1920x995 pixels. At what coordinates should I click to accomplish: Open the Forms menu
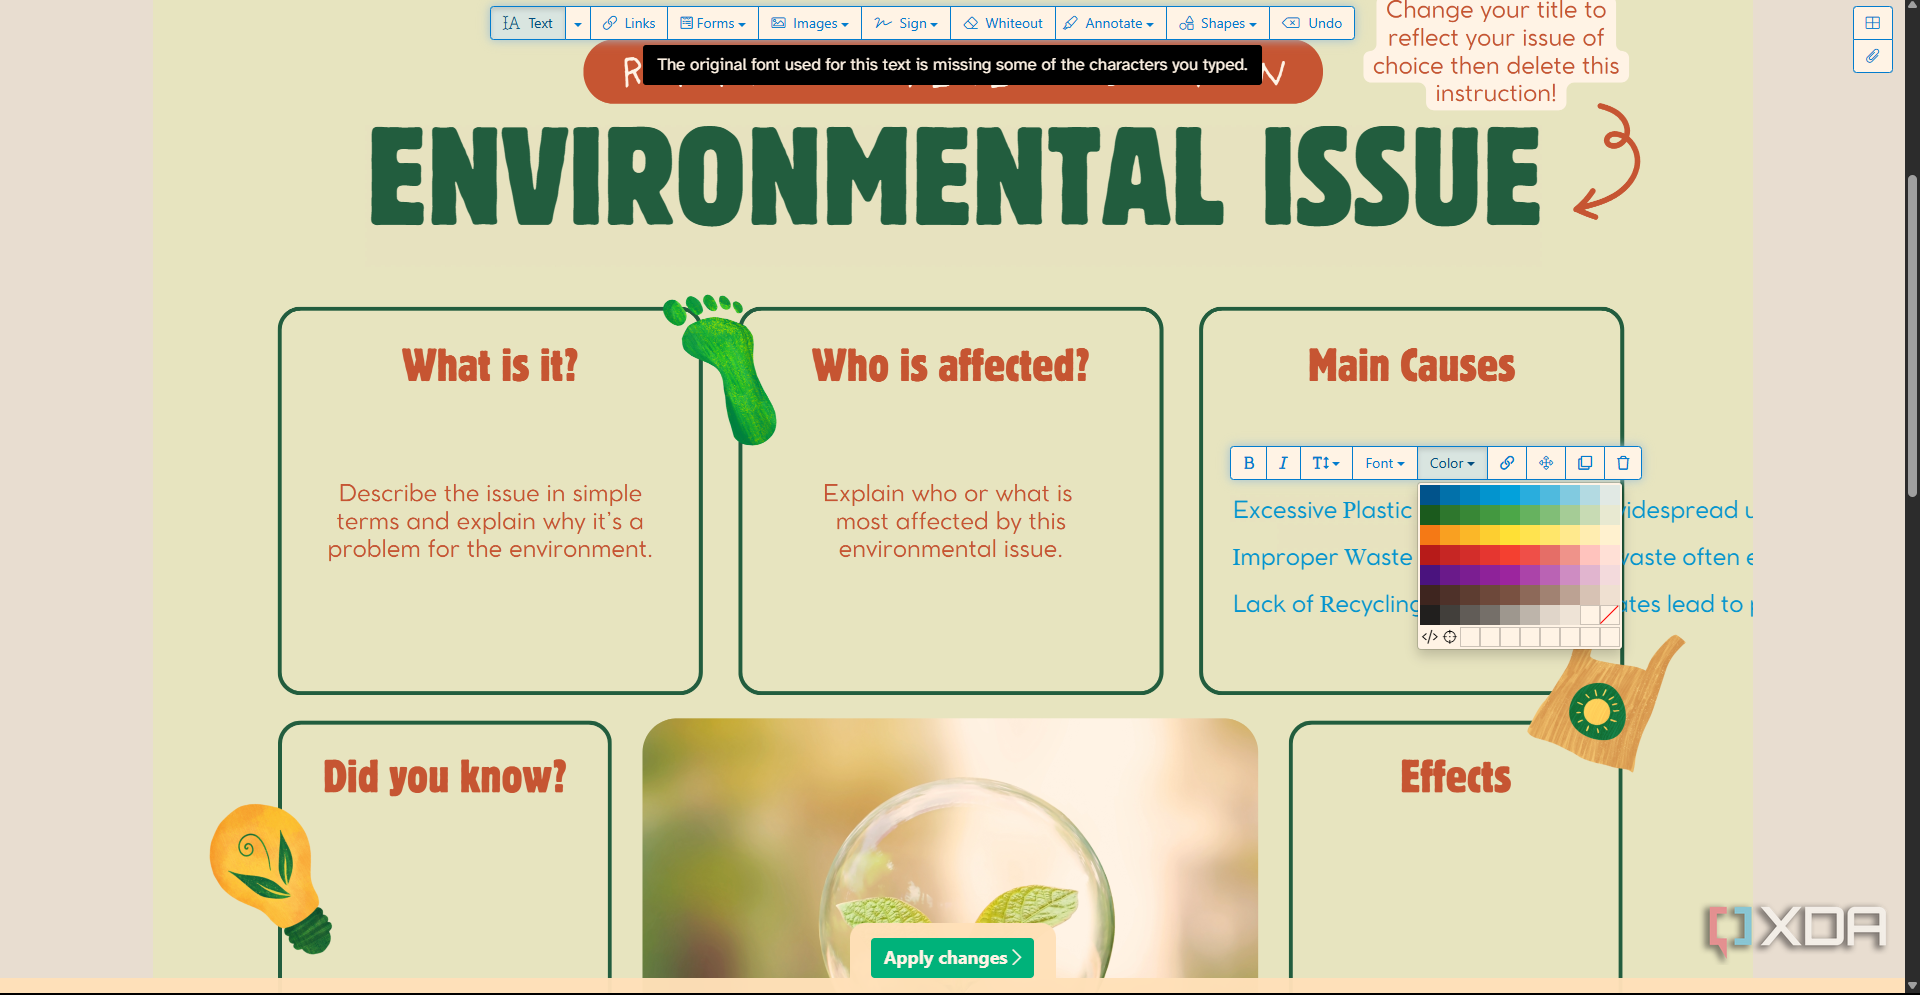point(713,23)
